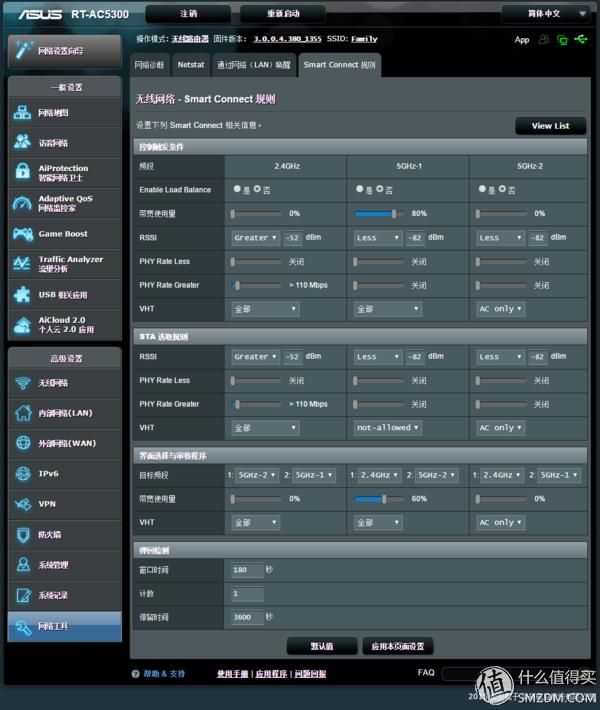This screenshot has width=600, height=710.
Task: Click the bounce detection window time field
Action: pyautogui.click(x=247, y=570)
